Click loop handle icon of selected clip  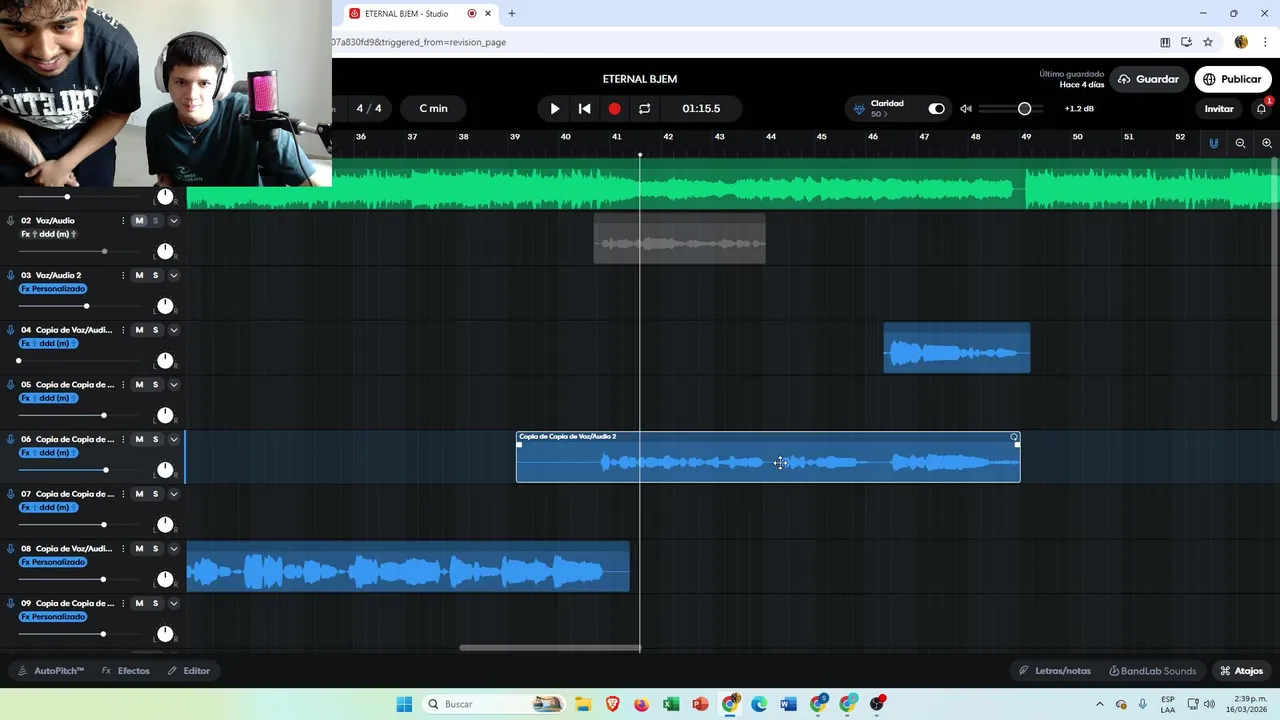[x=1014, y=437]
